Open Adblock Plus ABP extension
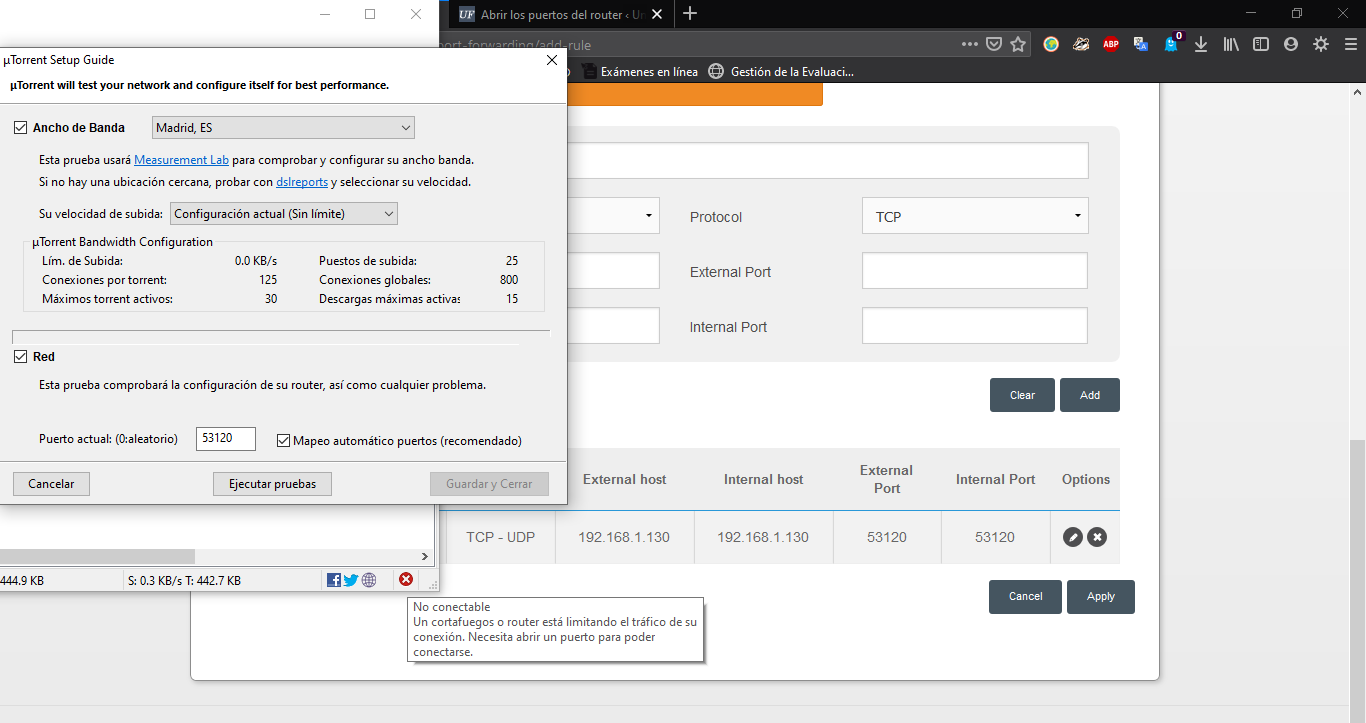The width and height of the screenshot is (1366, 723). tap(1111, 44)
